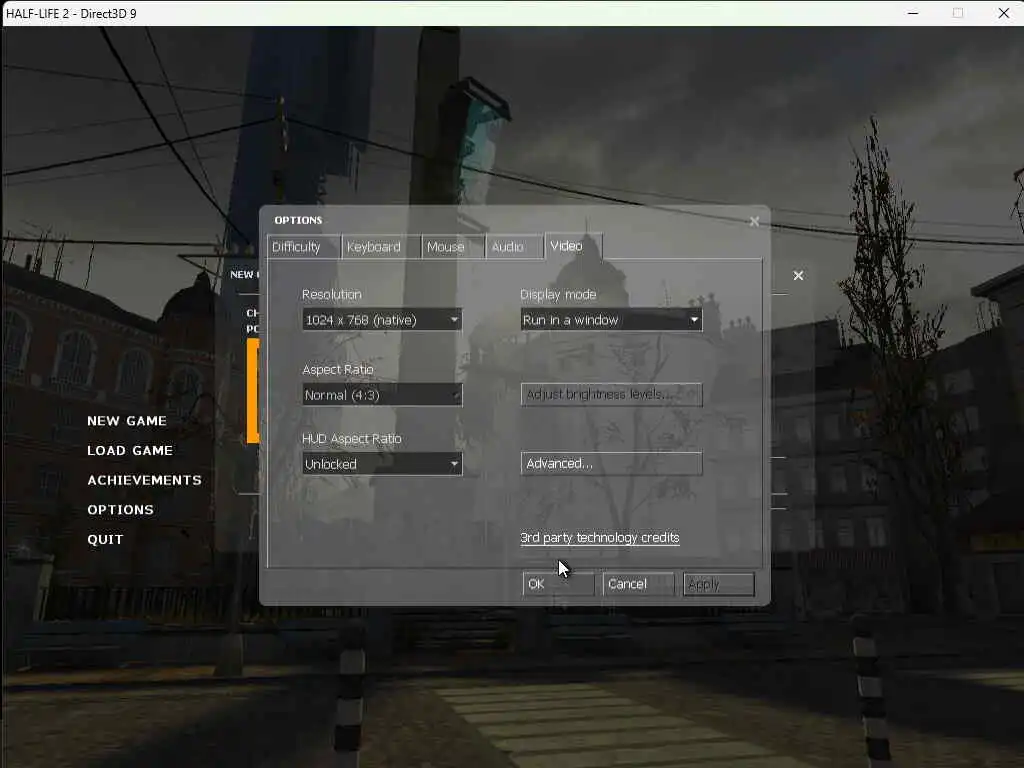The width and height of the screenshot is (1024, 768).
Task: Close the Half-Life 2 window
Action: (x=1004, y=13)
